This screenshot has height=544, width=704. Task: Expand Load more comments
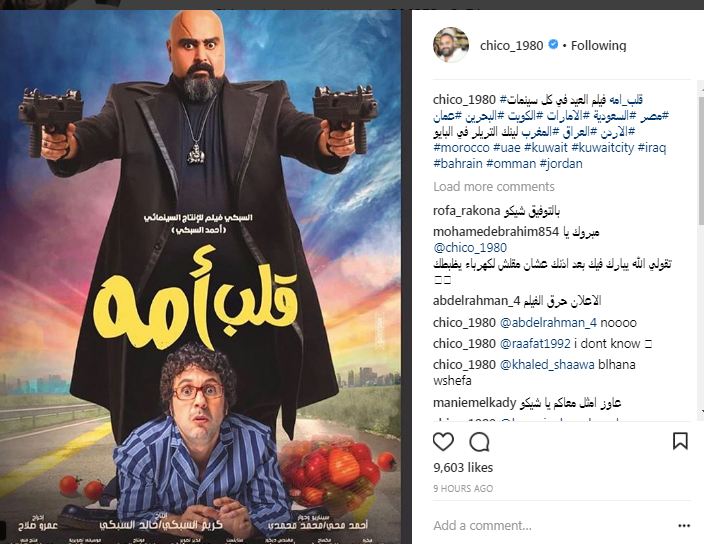pos(493,186)
